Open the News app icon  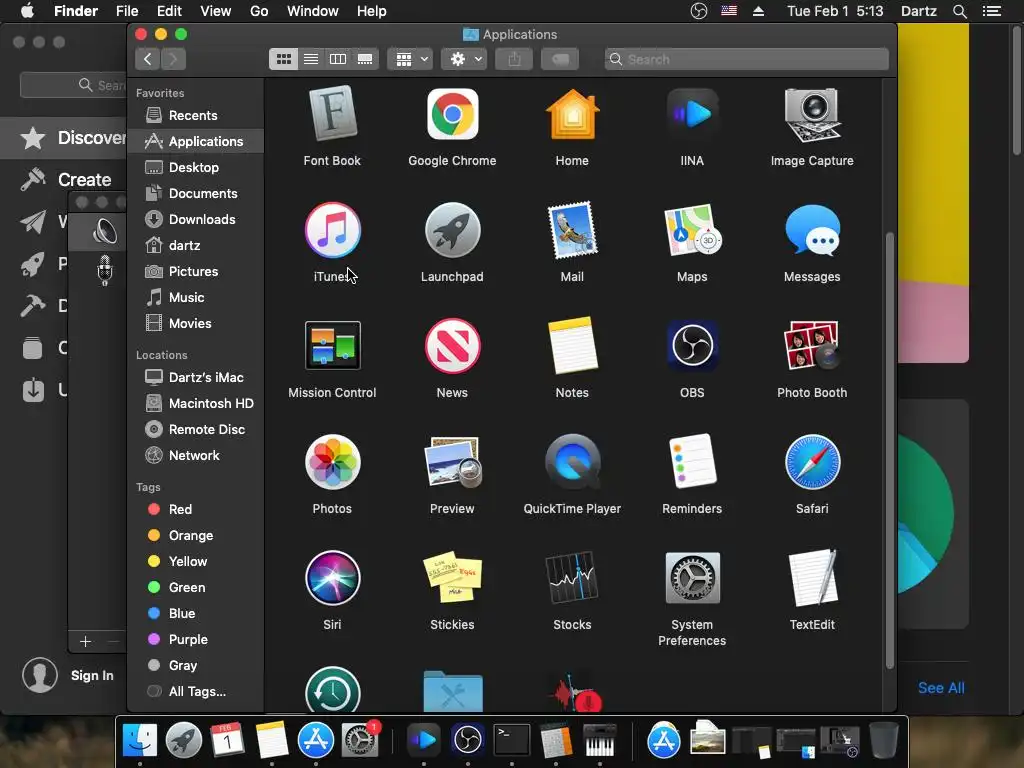tap(452, 346)
